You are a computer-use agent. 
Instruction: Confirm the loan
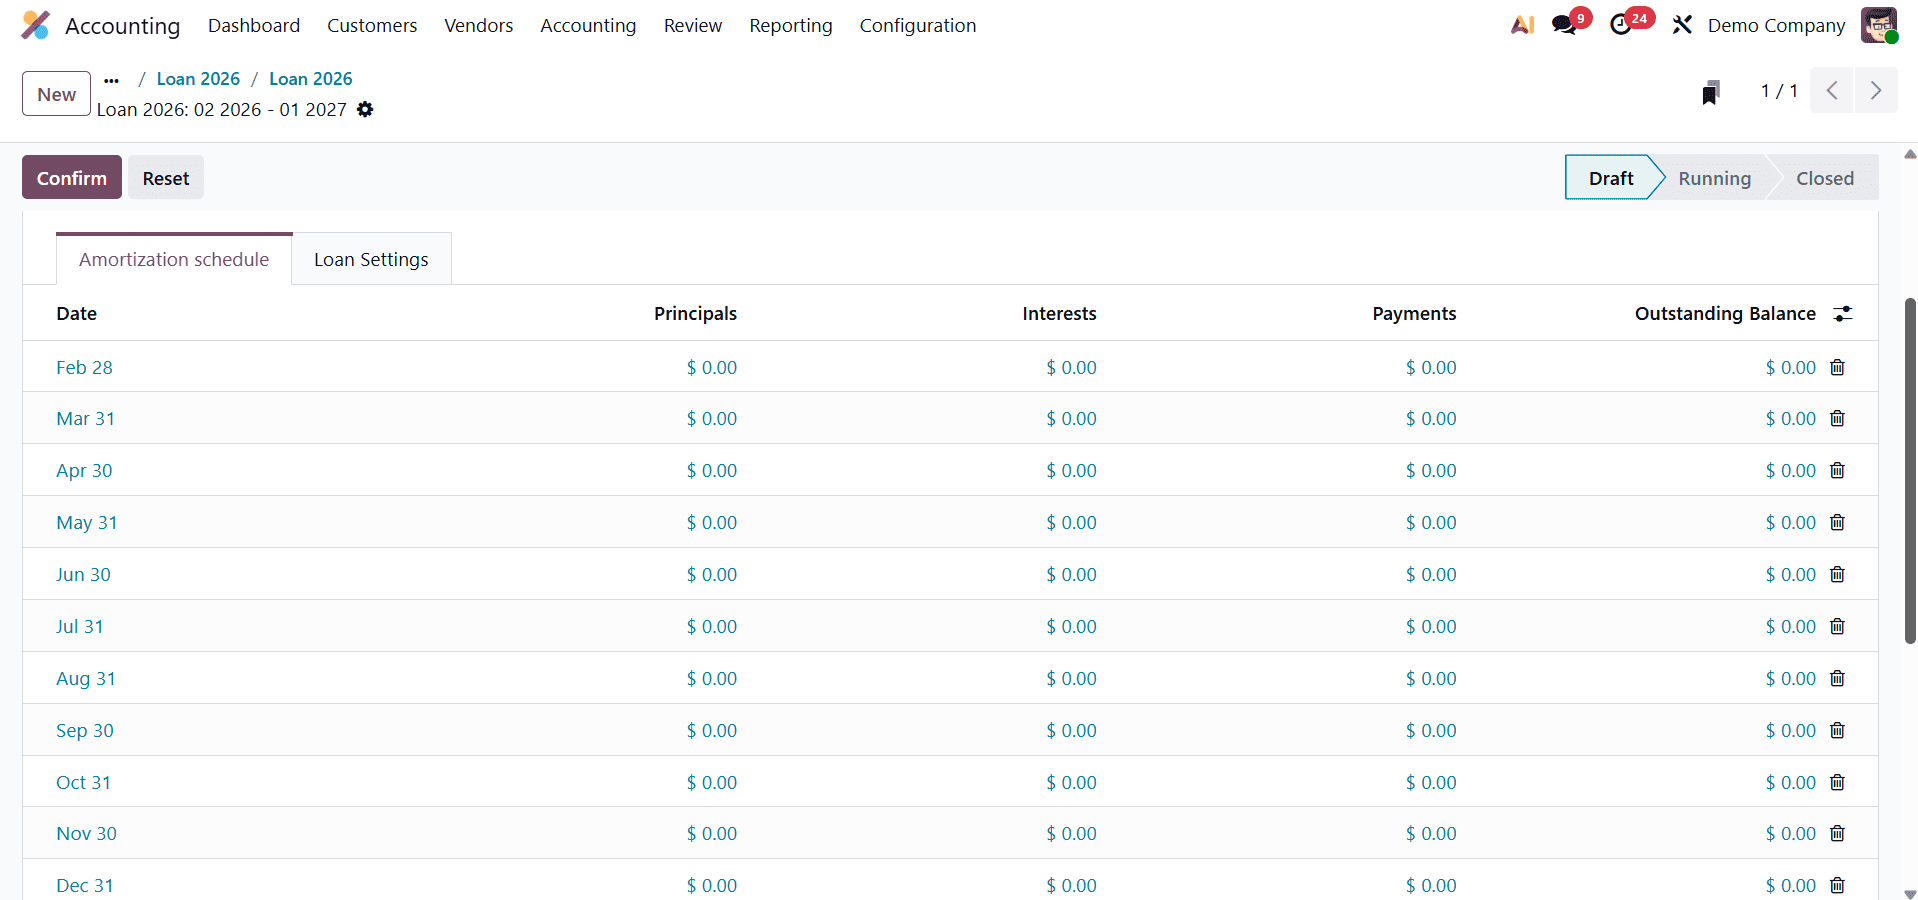coord(71,177)
